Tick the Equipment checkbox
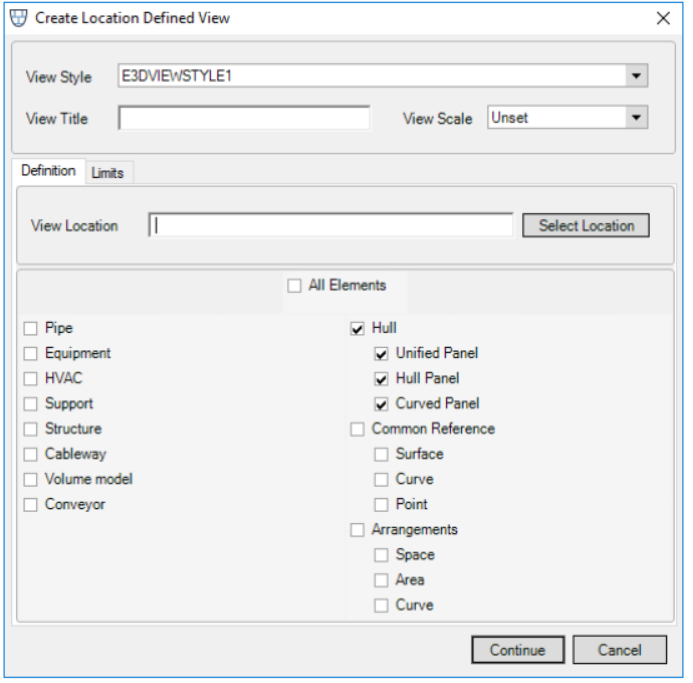The width and height of the screenshot is (693, 683). coord(31,353)
